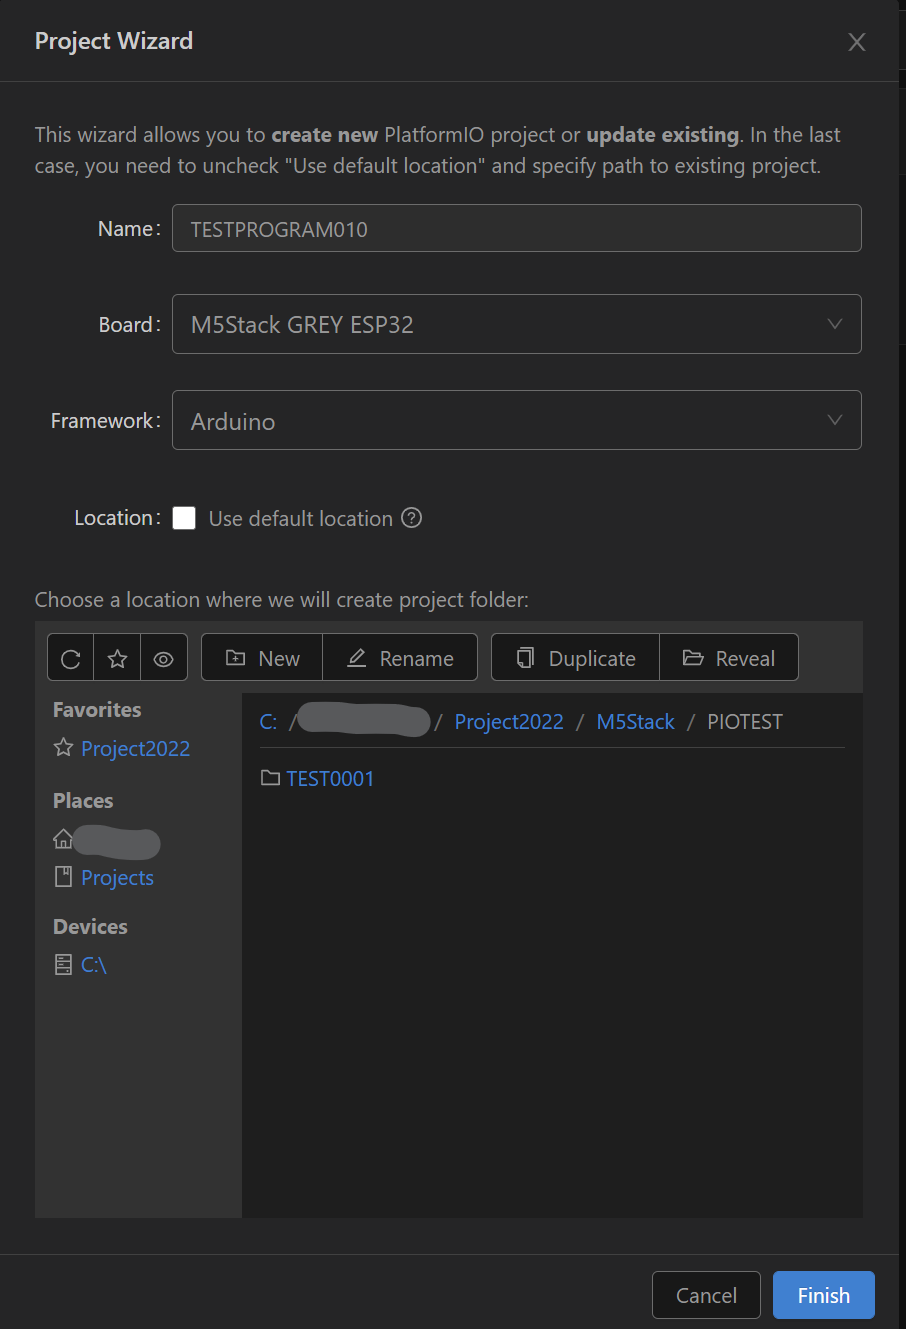Toggle hidden files with the eye icon
Viewport: 906px width, 1329px height.
[x=164, y=657]
